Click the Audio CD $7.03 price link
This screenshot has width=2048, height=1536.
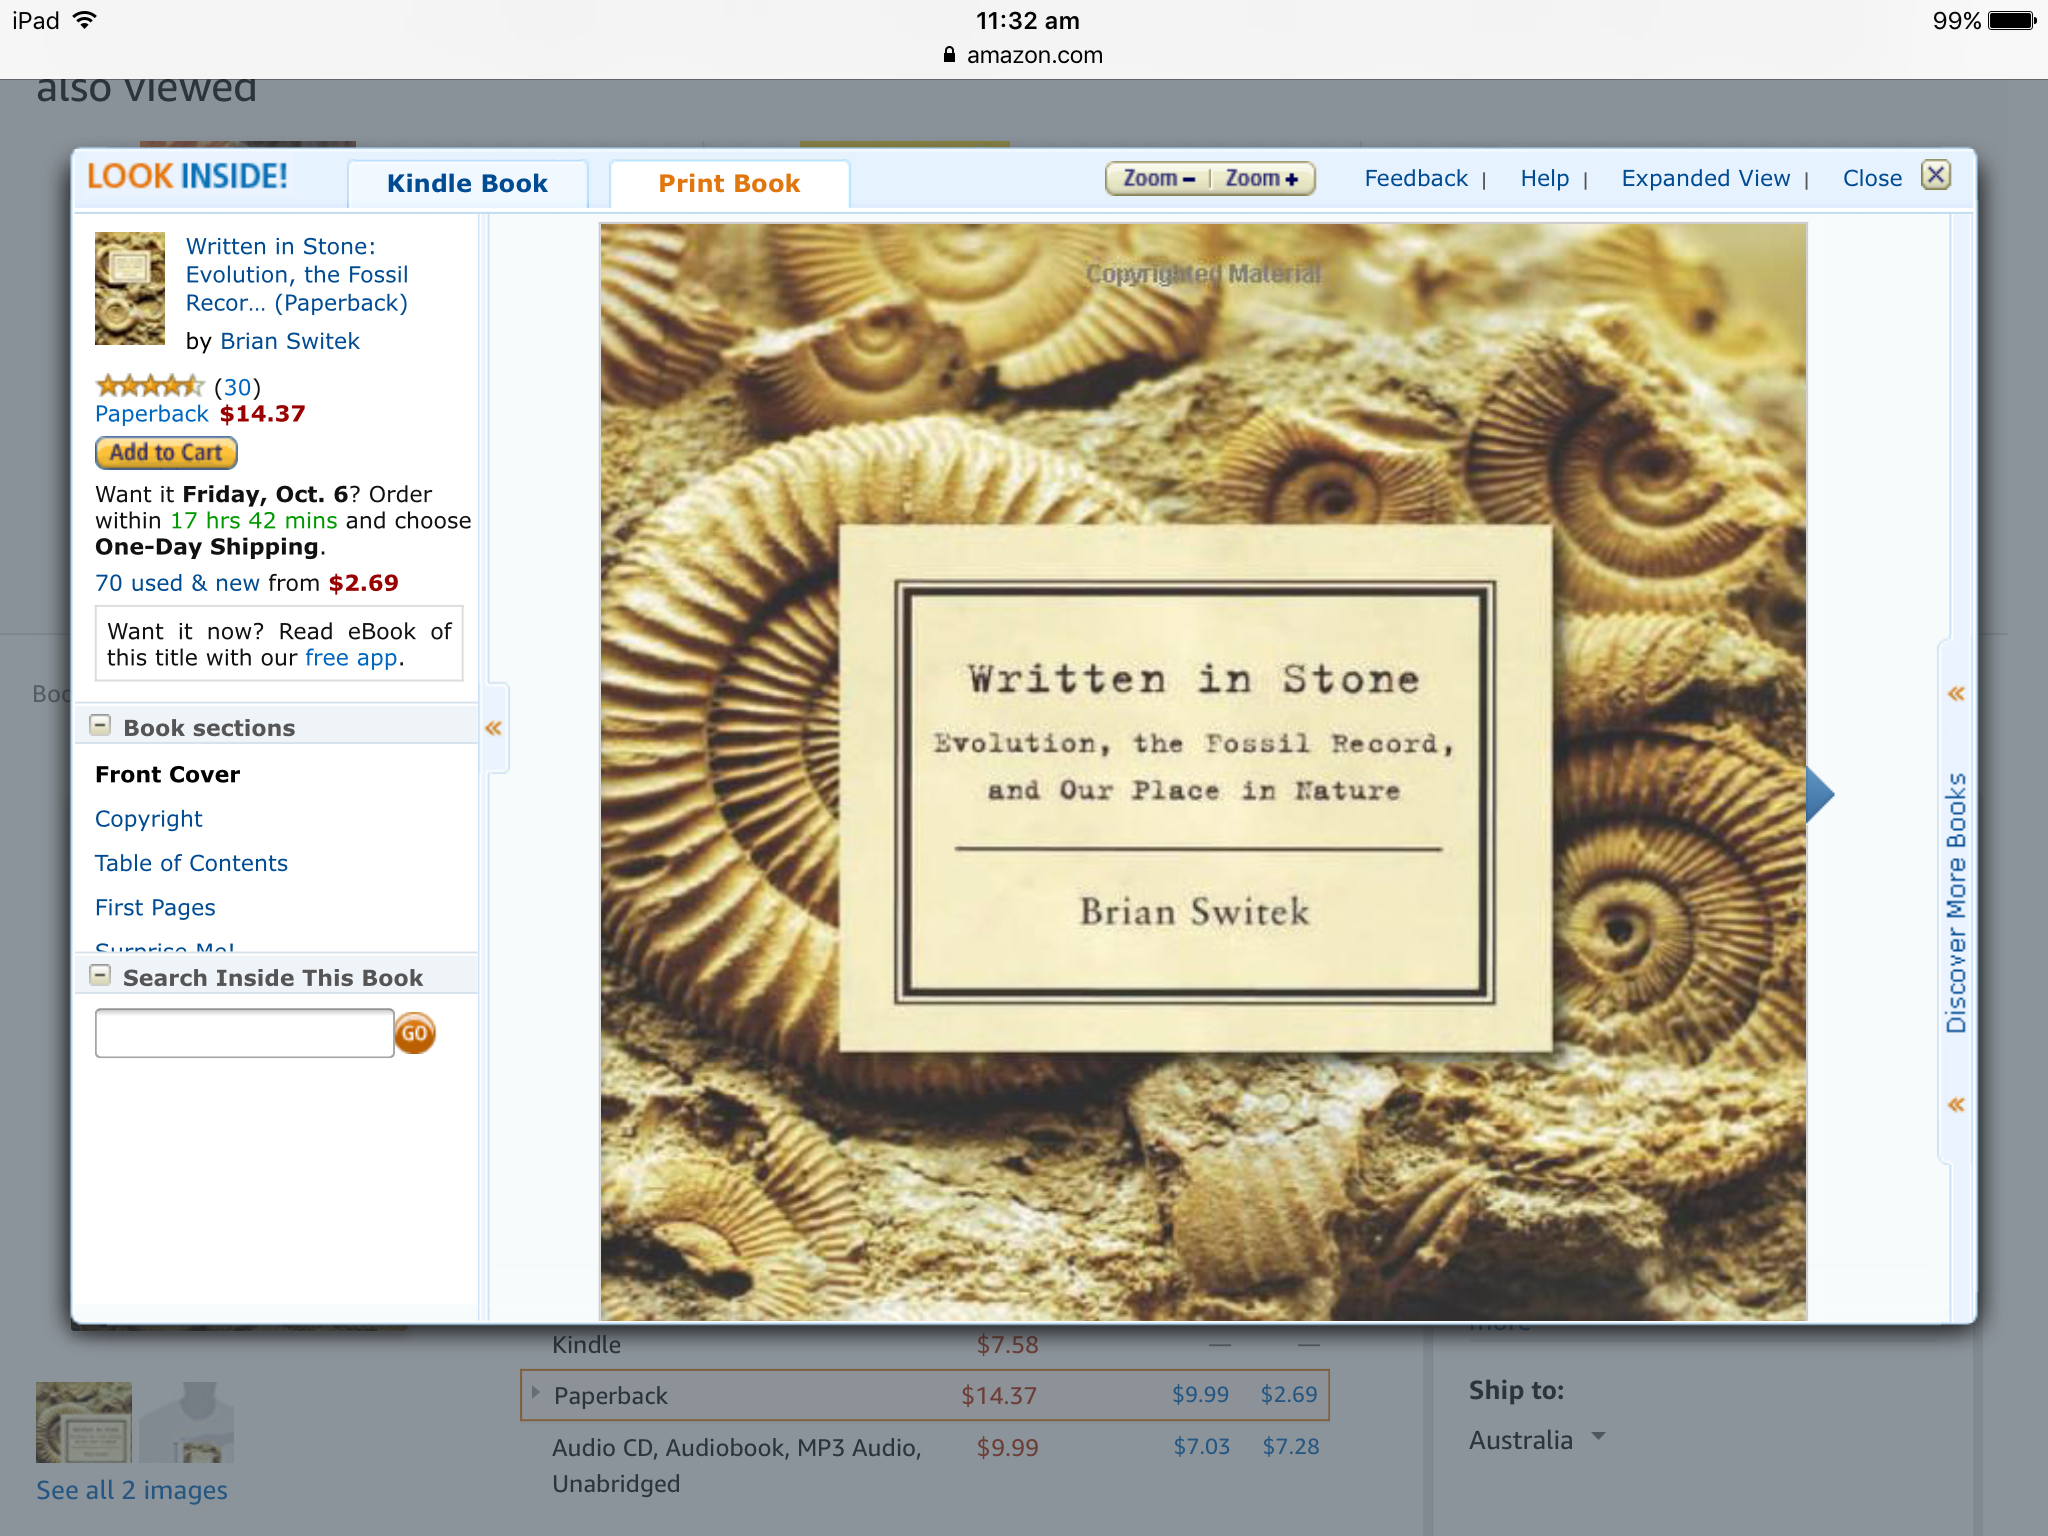coord(1201,1446)
